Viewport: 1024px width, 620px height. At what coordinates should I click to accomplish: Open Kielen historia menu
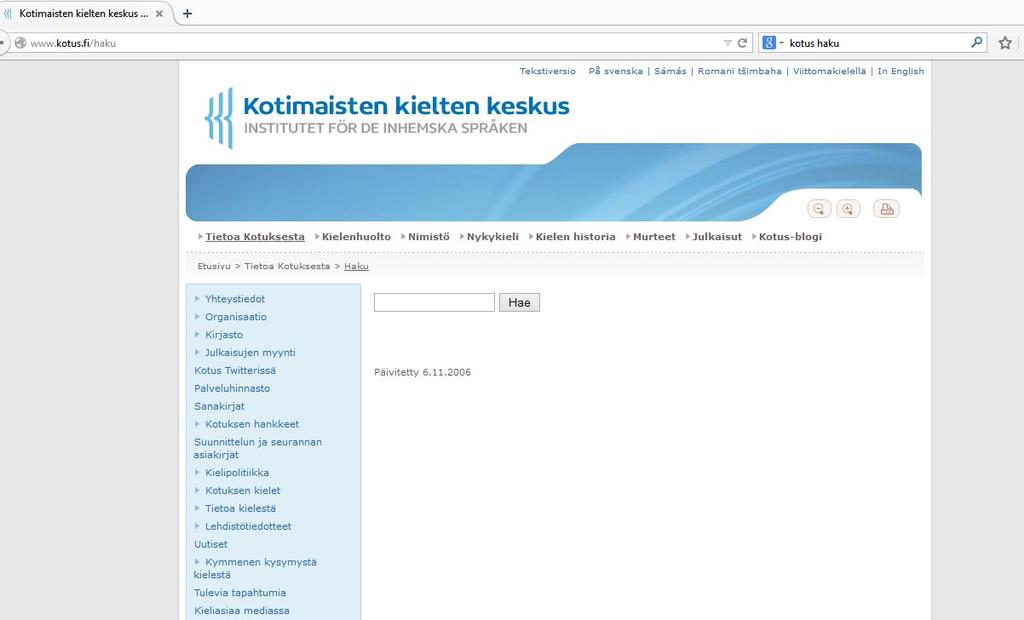point(575,237)
